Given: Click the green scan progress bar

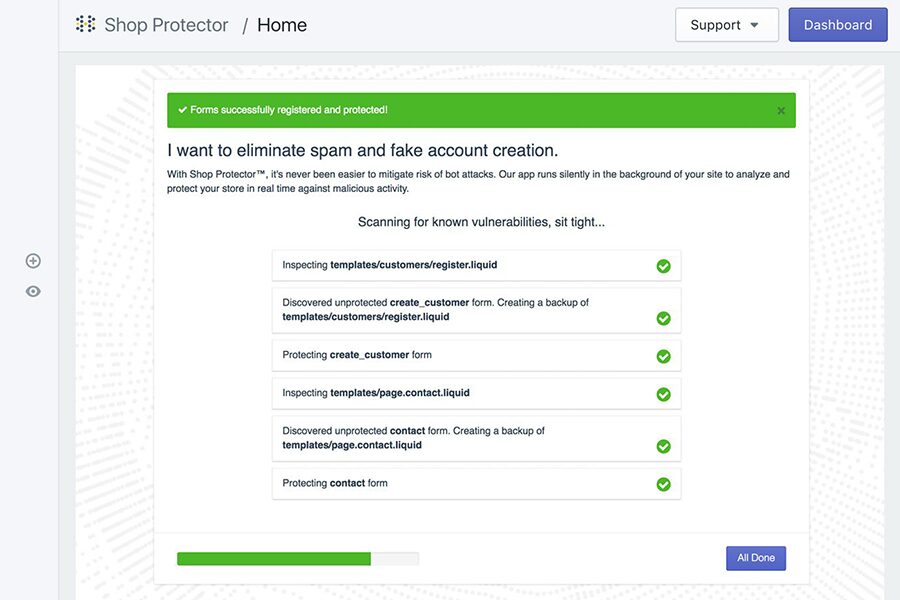Looking at the screenshot, I should pyautogui.click(x=298, y=558).
